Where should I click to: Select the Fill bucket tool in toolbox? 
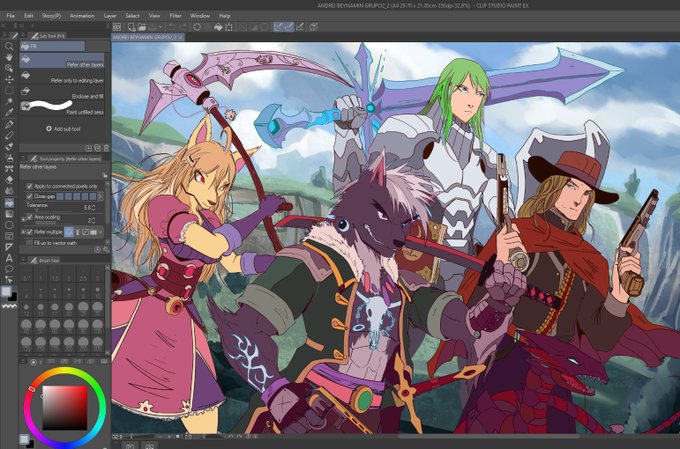[9, 203]
